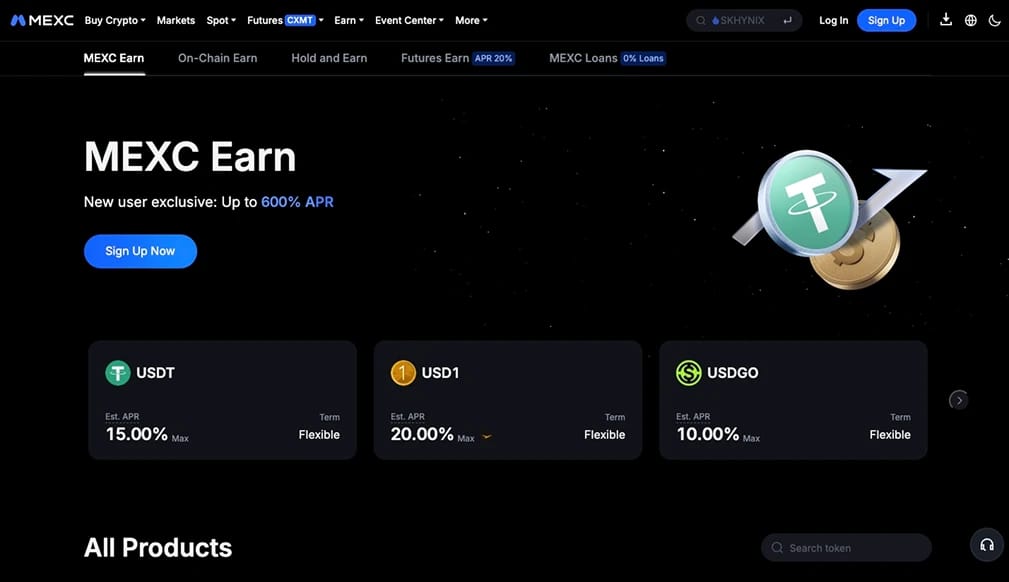Screen dimensions: 1009x582
Task: Click the 'APR 20%' badge
Action: point(494,59)
